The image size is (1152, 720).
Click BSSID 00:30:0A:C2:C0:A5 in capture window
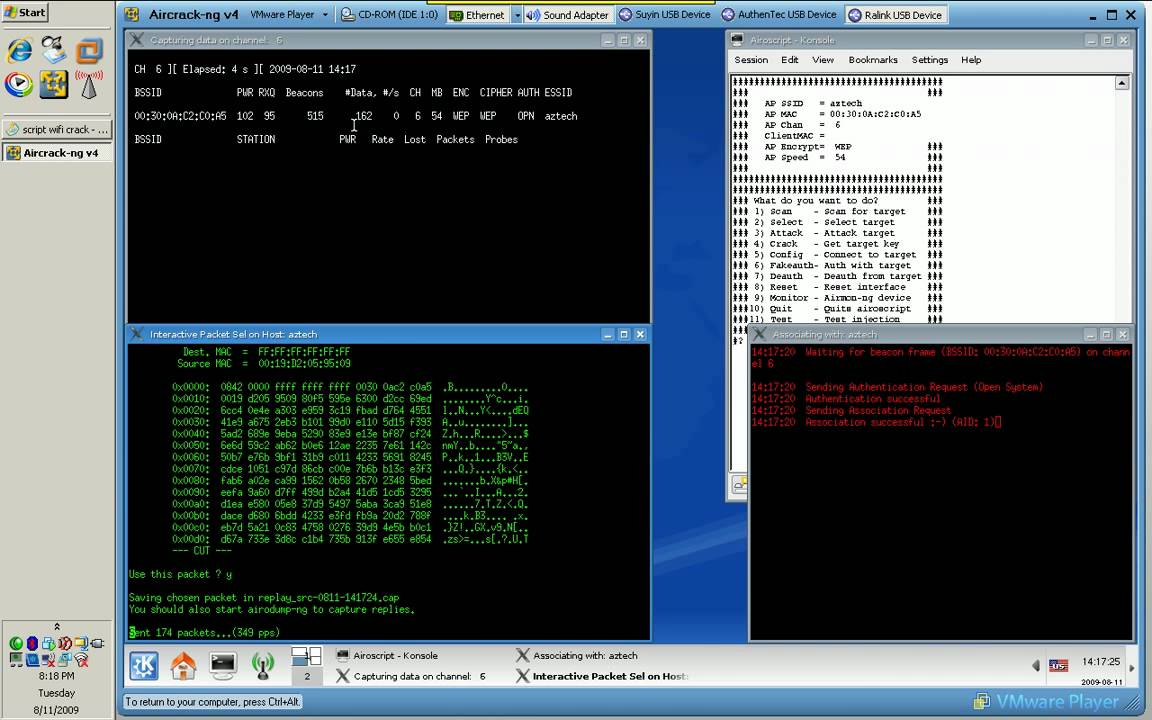pyautogui.click(x=180, y=116)
